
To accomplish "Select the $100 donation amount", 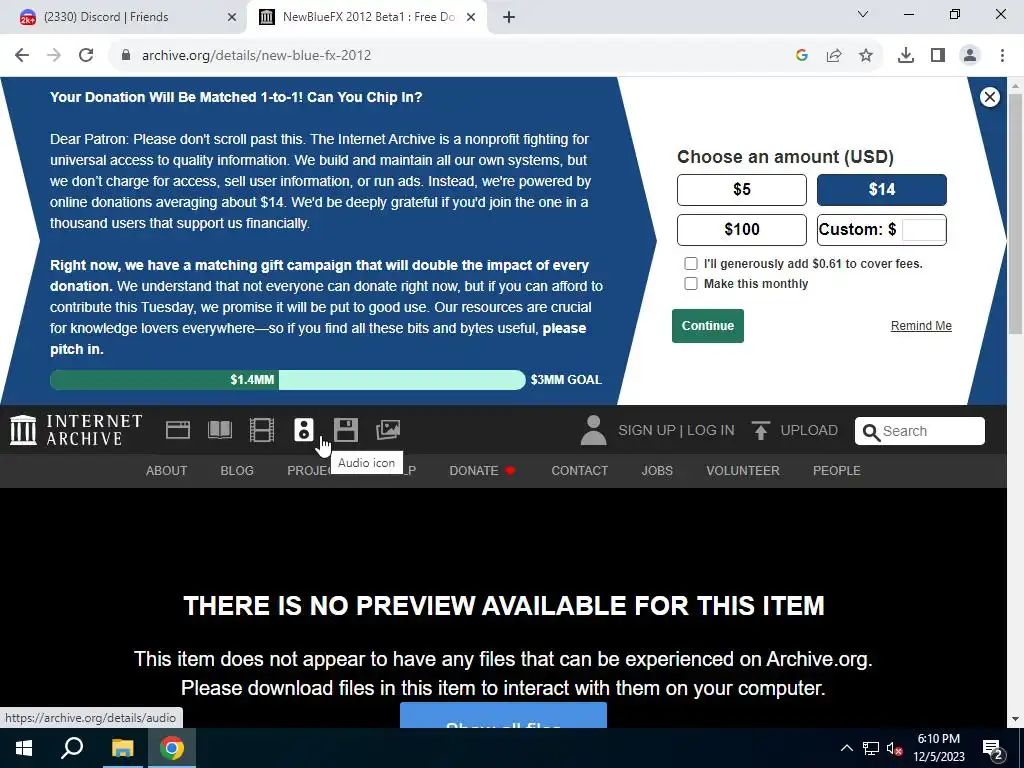I will coord(741,229).
